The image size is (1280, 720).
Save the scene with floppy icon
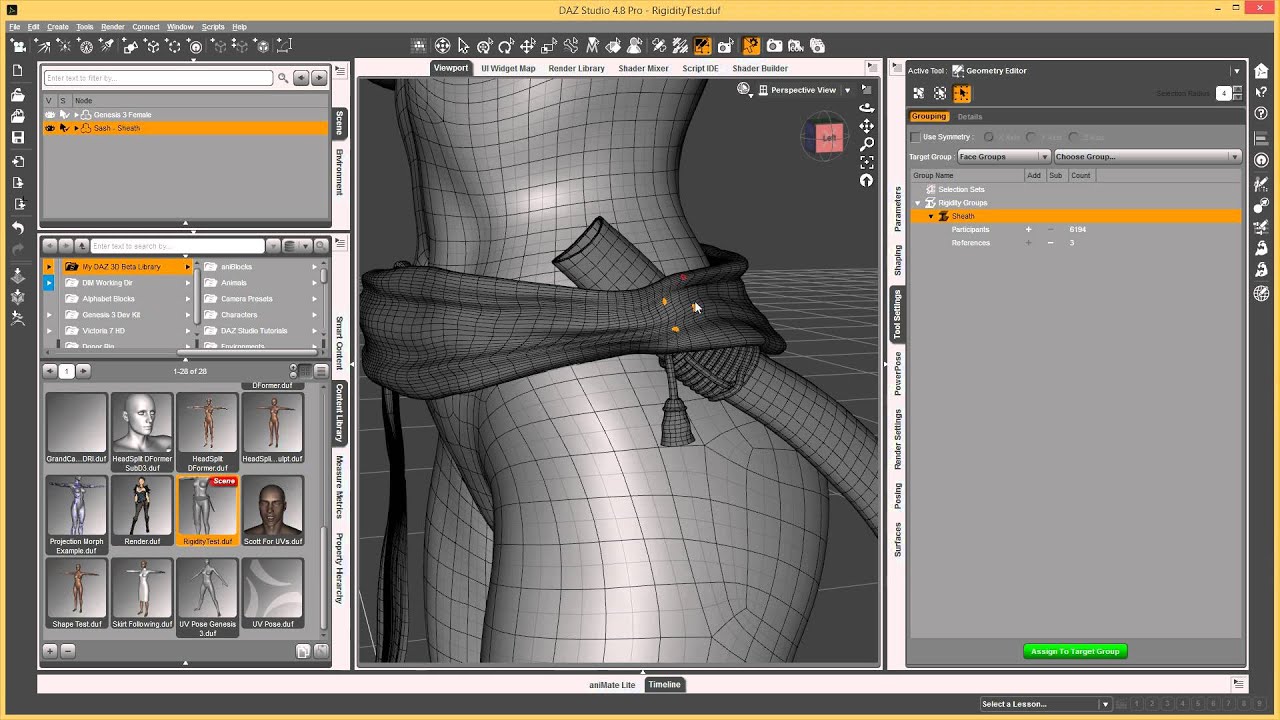17,137
